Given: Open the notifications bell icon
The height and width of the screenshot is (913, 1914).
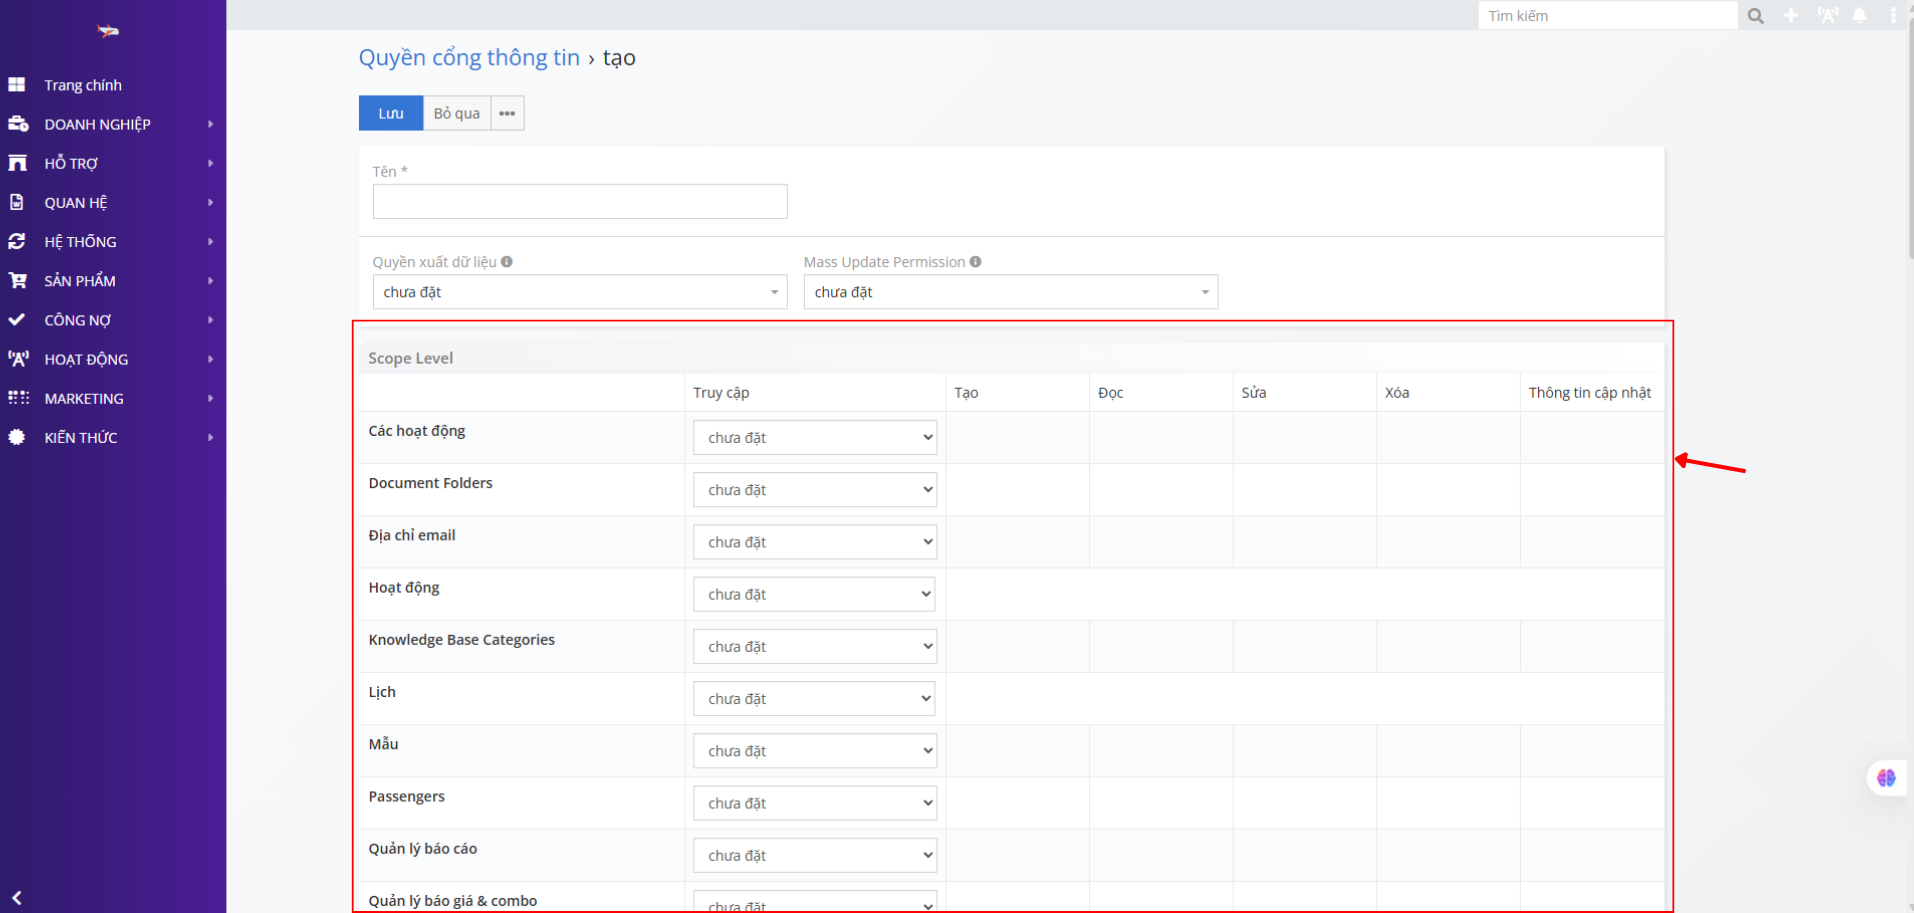Looking at the screenshot, I should click(x=1859, y=16).
